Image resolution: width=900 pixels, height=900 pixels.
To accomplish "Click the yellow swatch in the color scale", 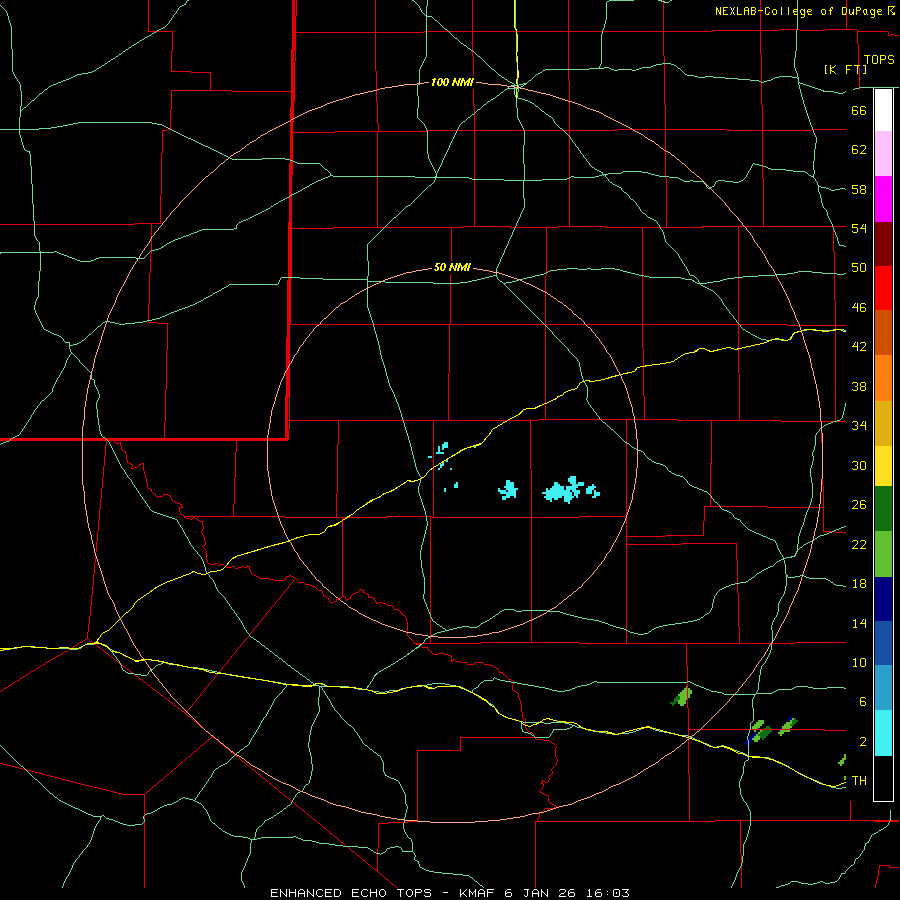I will pyautogui.click(x=883, y=466).
